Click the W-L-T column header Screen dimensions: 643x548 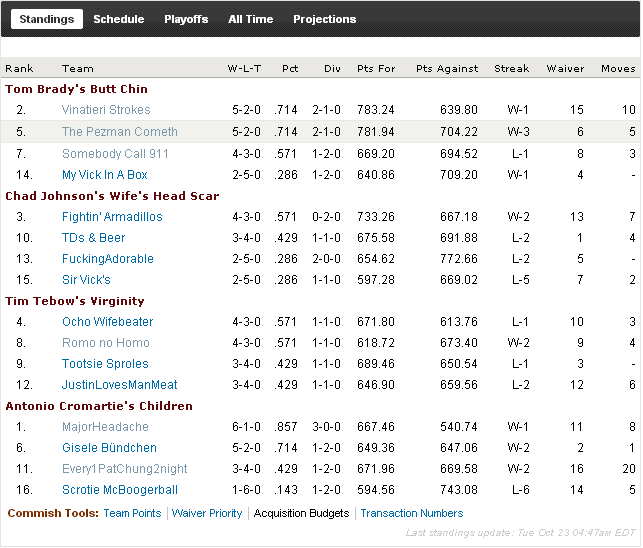[x=244, y=68]
